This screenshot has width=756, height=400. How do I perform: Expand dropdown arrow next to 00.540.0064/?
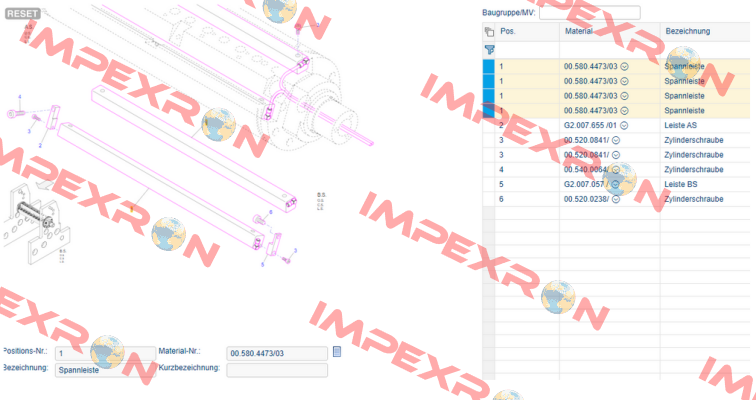tap(616, 170)
